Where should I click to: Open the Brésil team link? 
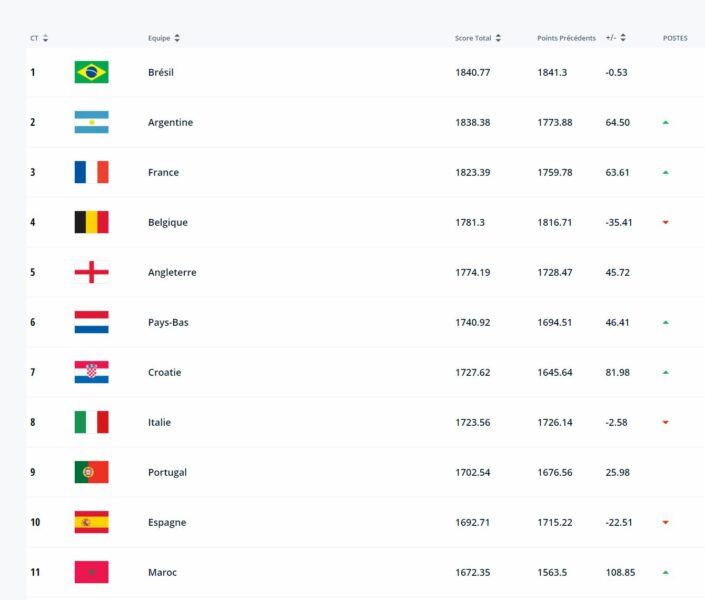point(161,72)
